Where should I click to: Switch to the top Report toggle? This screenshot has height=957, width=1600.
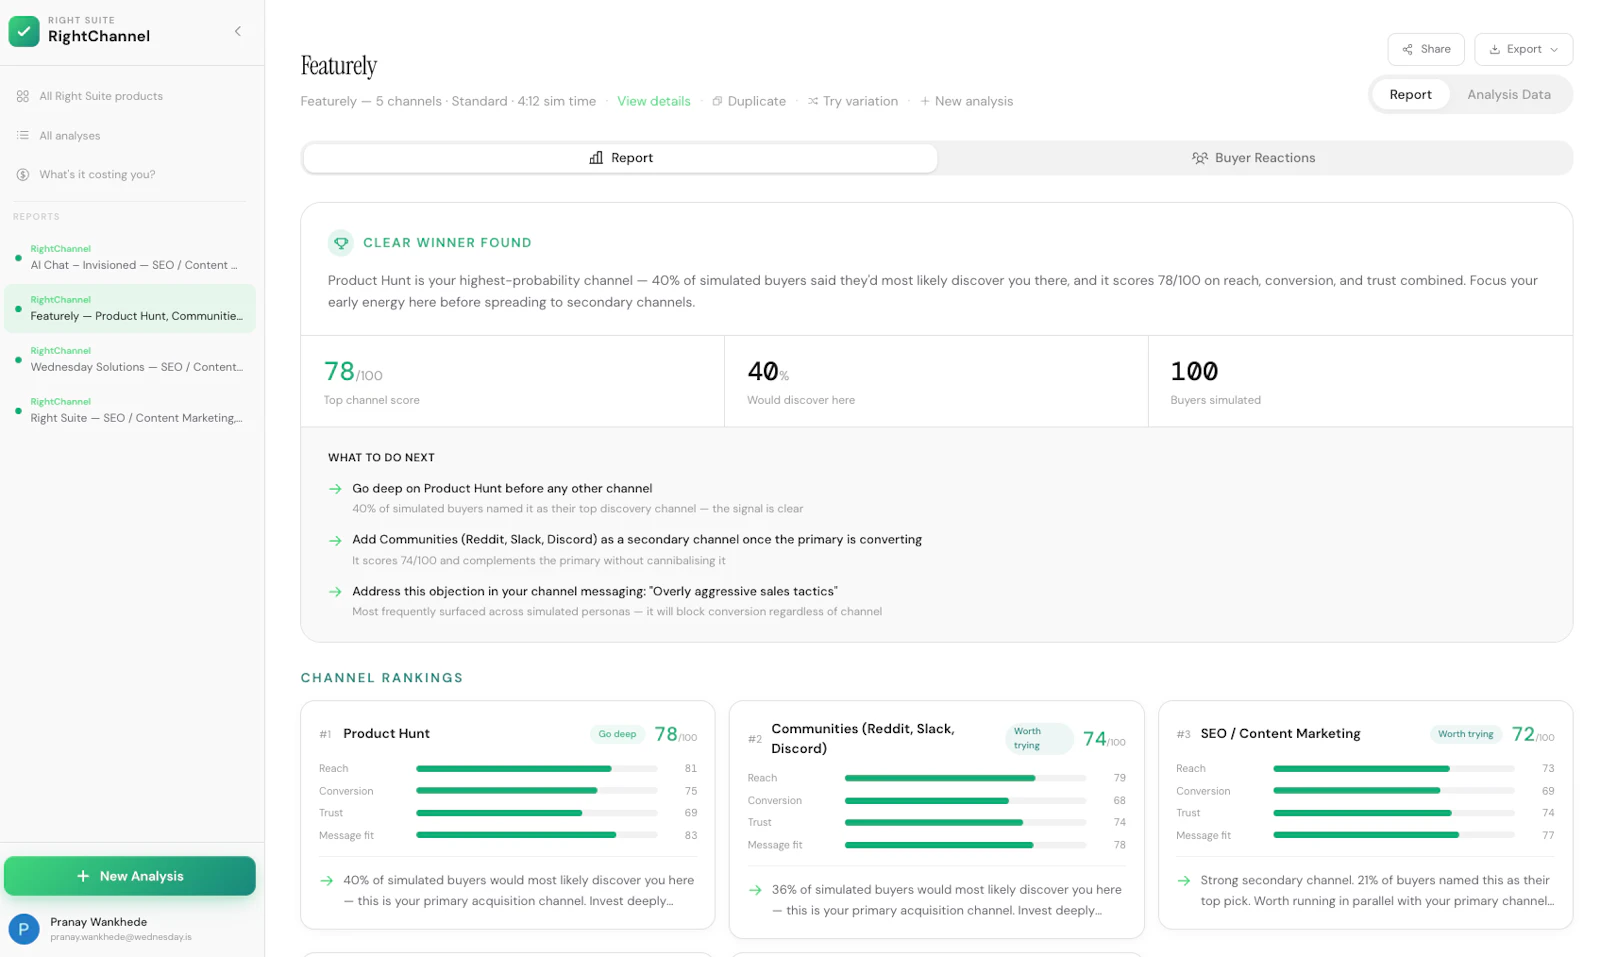tap(1410, 94)
